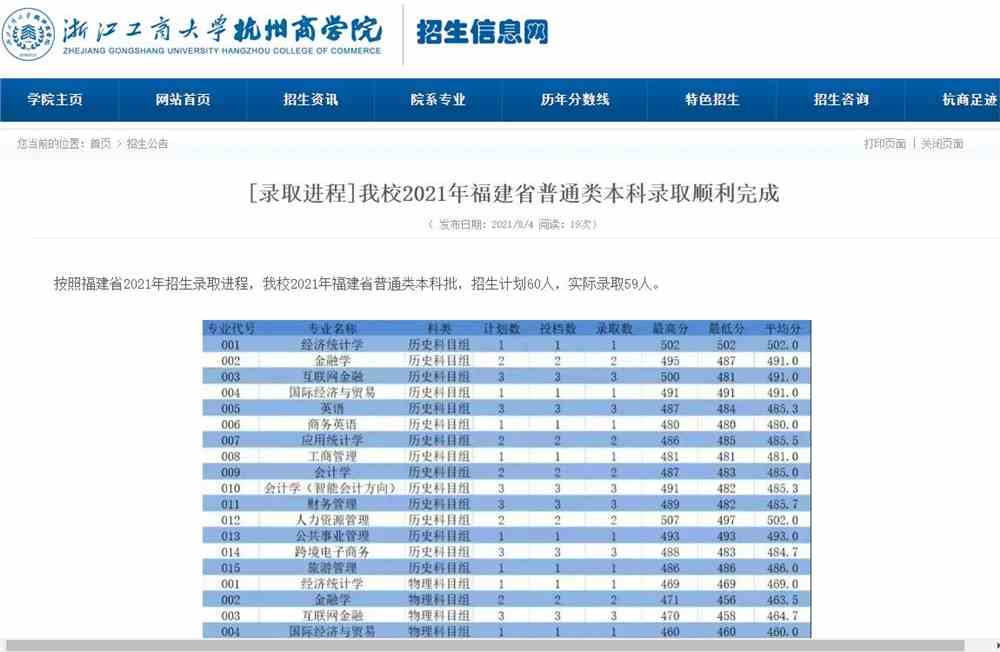
Task: Click the 507 highest score value
Action: (x=670, y=520)
